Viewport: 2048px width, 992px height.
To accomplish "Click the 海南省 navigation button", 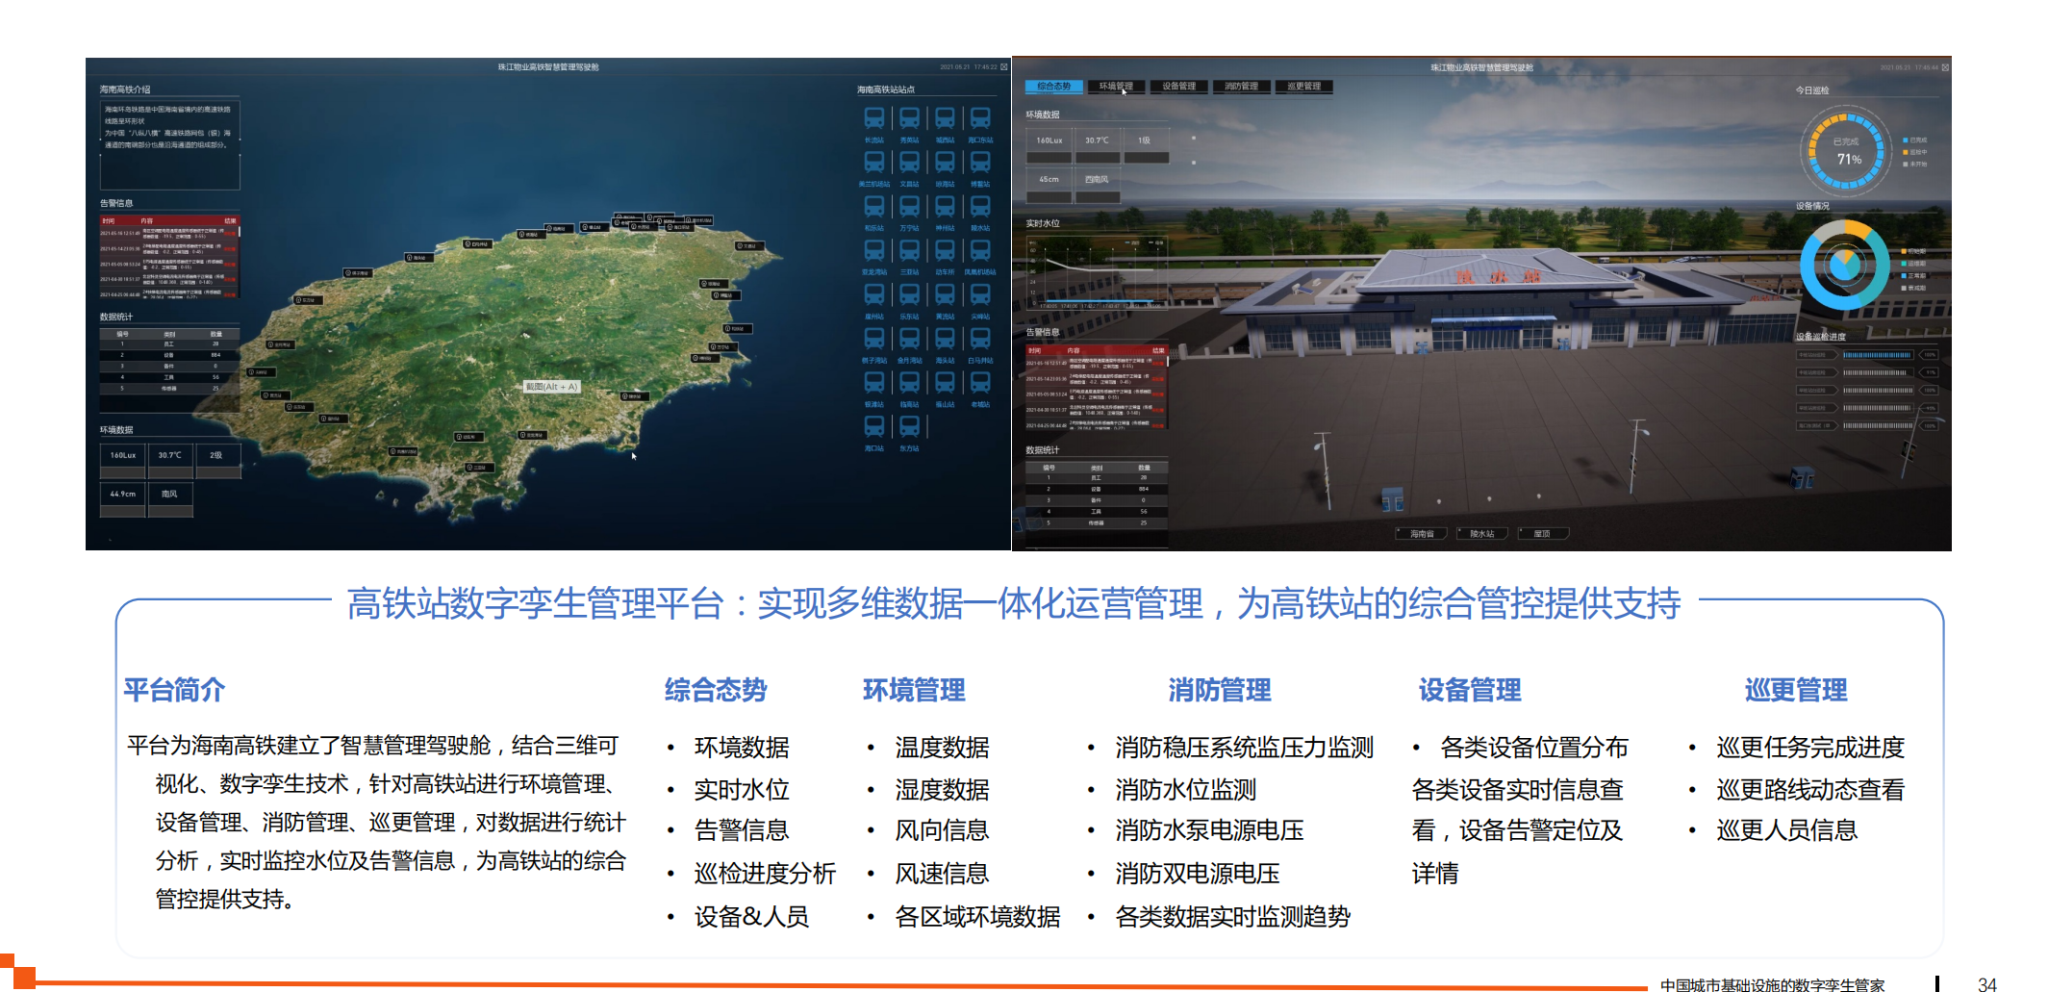I will tap(1421, 534).
